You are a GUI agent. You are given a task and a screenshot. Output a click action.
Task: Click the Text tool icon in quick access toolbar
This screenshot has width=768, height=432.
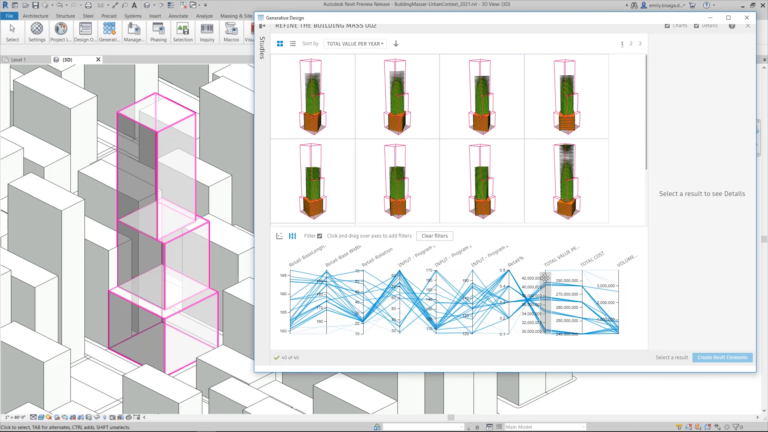(134, 5)
